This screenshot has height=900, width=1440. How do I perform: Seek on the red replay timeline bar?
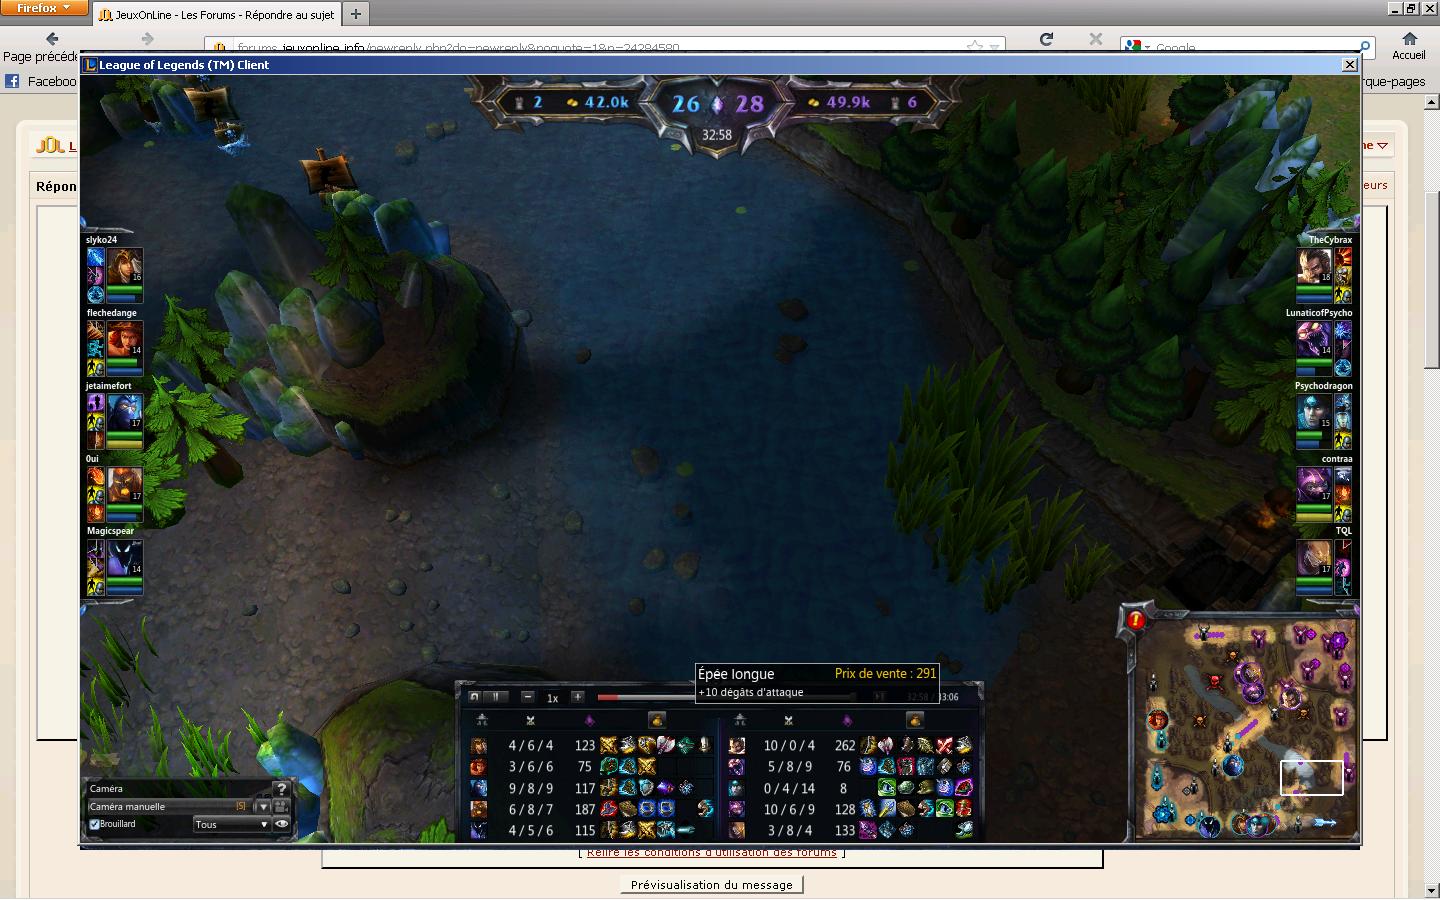click(x=646, y=697)
